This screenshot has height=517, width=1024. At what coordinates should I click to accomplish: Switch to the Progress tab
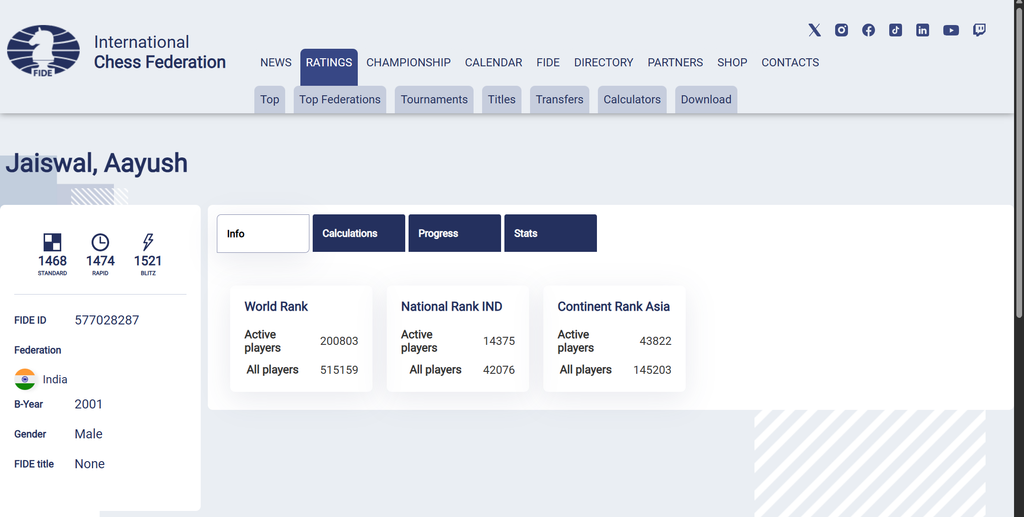pos(455,233)
